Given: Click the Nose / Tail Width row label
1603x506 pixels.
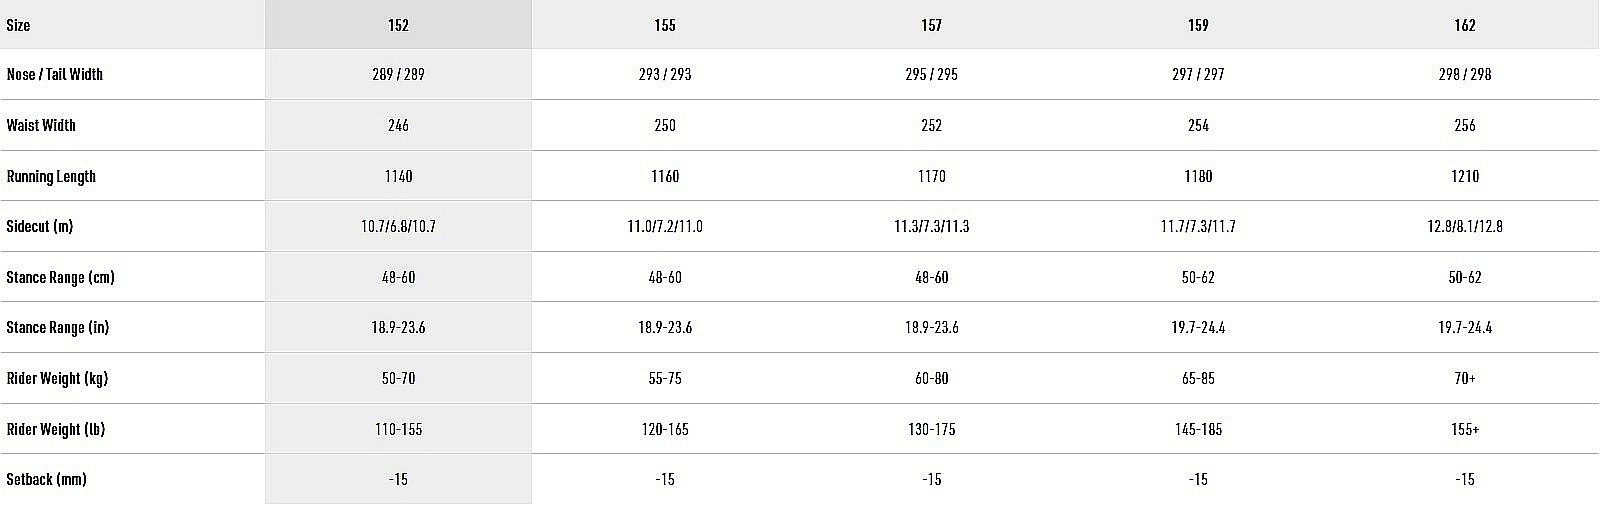Looking at the screenshot, I should (x=55, y=74).
